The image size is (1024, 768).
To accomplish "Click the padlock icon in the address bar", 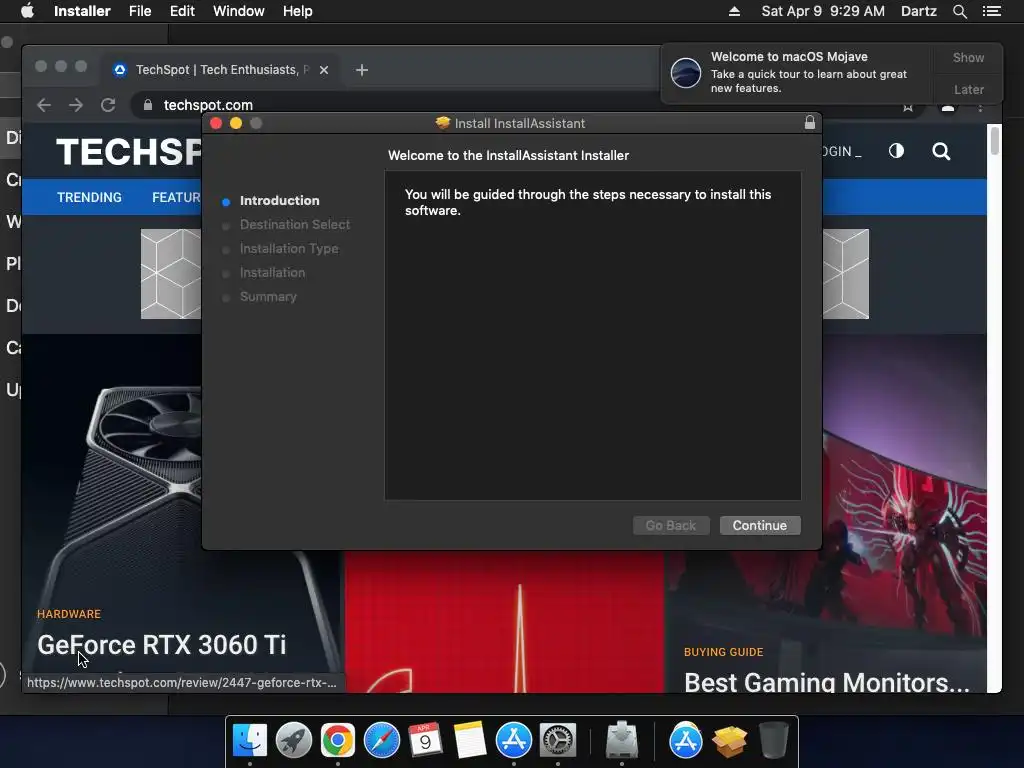I will click(x=148, y=105).
